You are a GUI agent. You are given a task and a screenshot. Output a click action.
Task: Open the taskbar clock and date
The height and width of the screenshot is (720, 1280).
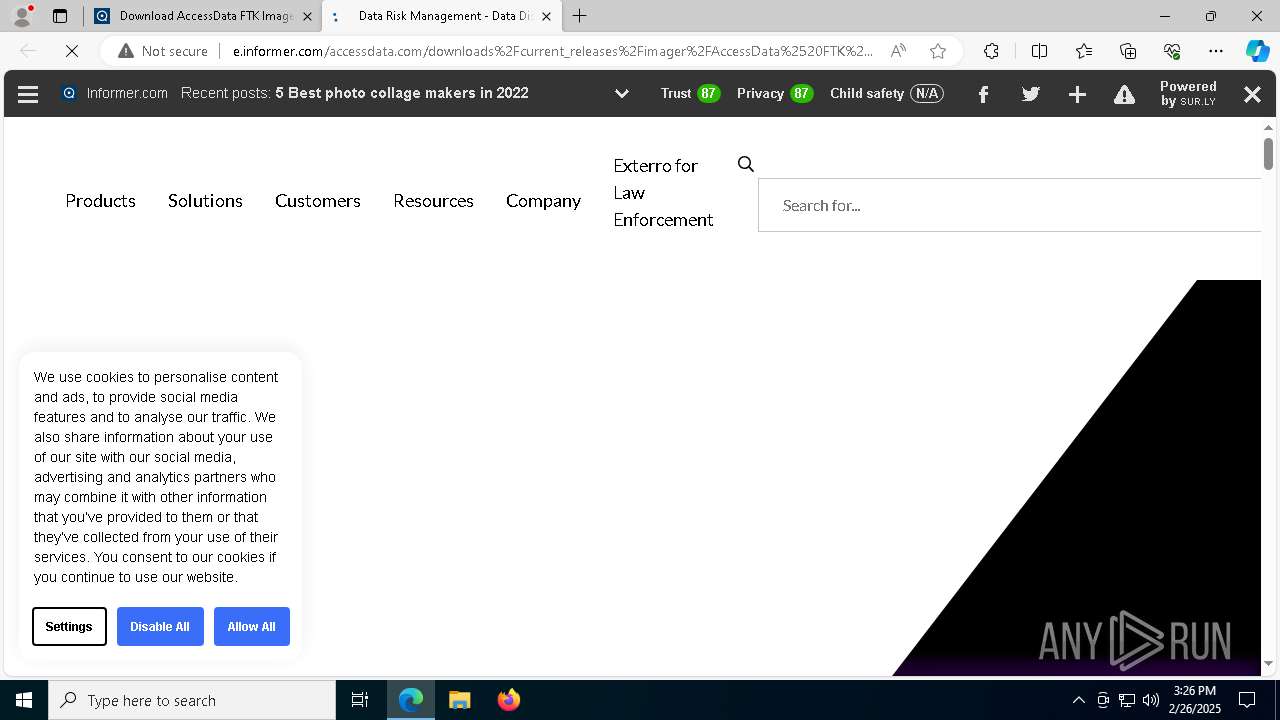click(x=1195, y=700)
